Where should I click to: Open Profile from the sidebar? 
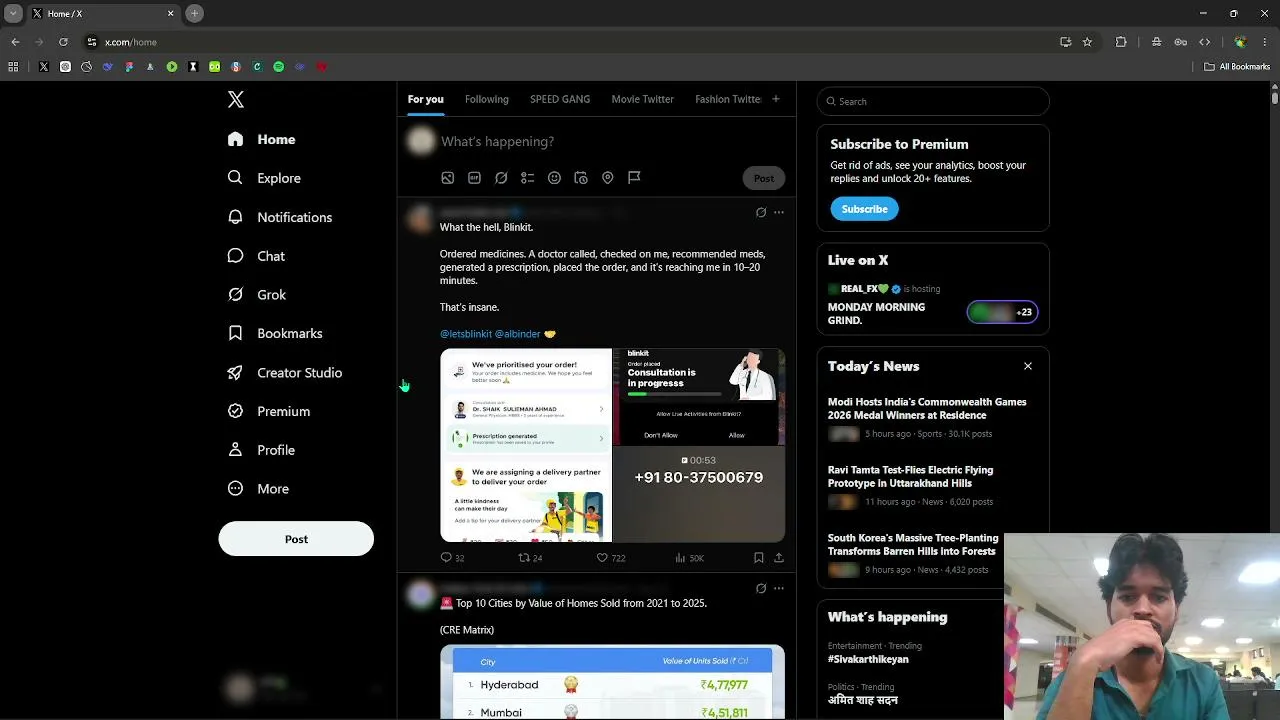click(261, 450)
